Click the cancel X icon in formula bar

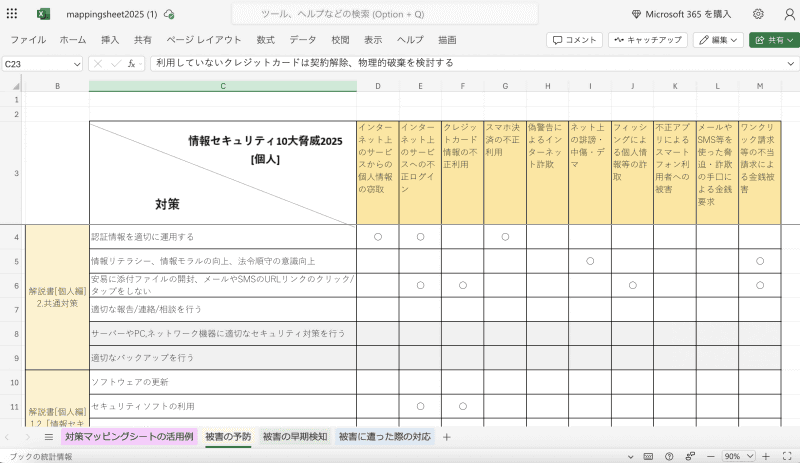point(98,64)
